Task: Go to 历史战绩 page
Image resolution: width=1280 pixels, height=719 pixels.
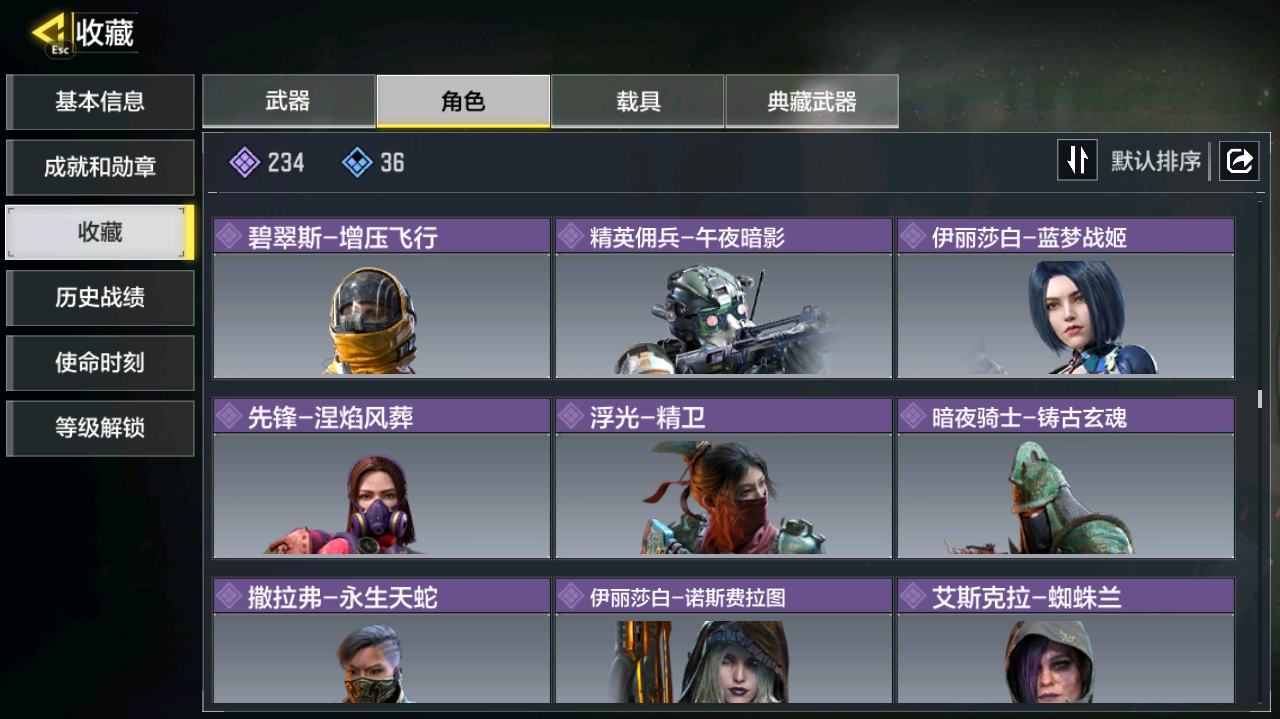Action: click(100, 297)
